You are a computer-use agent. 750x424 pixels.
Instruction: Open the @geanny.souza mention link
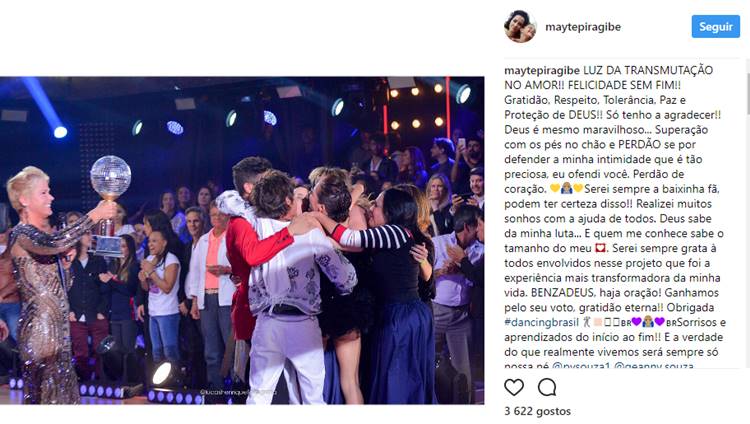pos(654,366)
